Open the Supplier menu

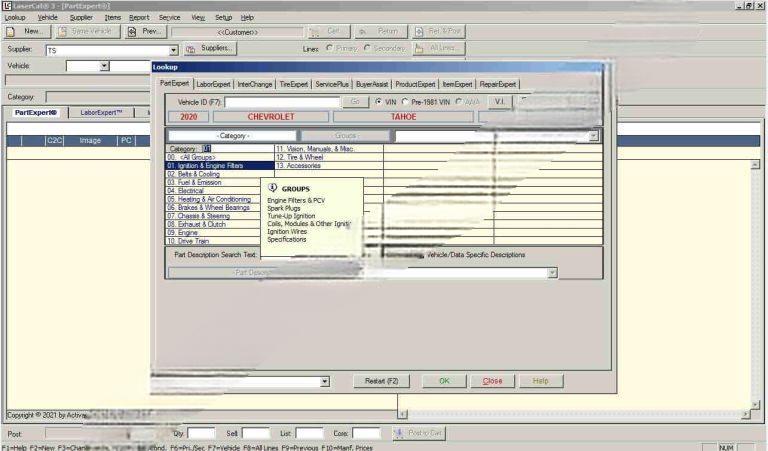click(81, 18)
